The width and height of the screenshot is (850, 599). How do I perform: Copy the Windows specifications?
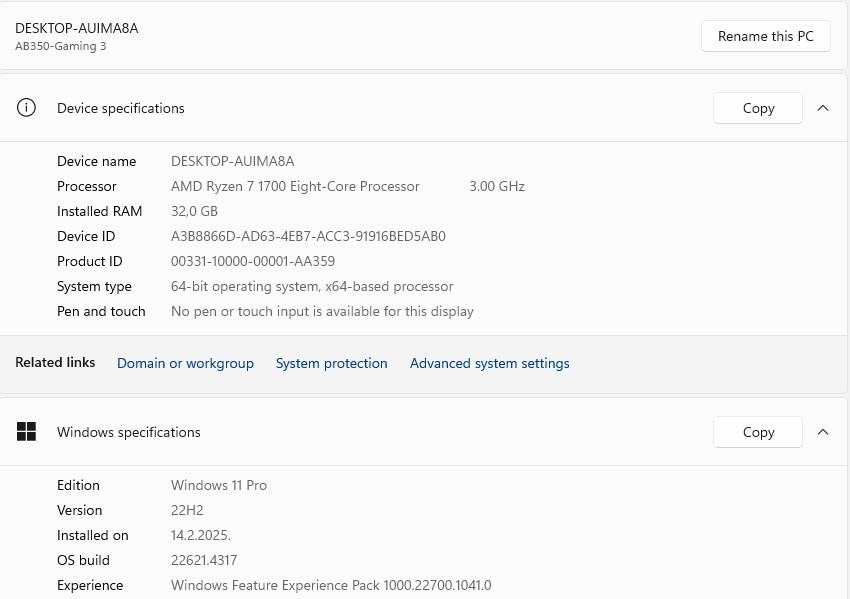tap(758, 432)
